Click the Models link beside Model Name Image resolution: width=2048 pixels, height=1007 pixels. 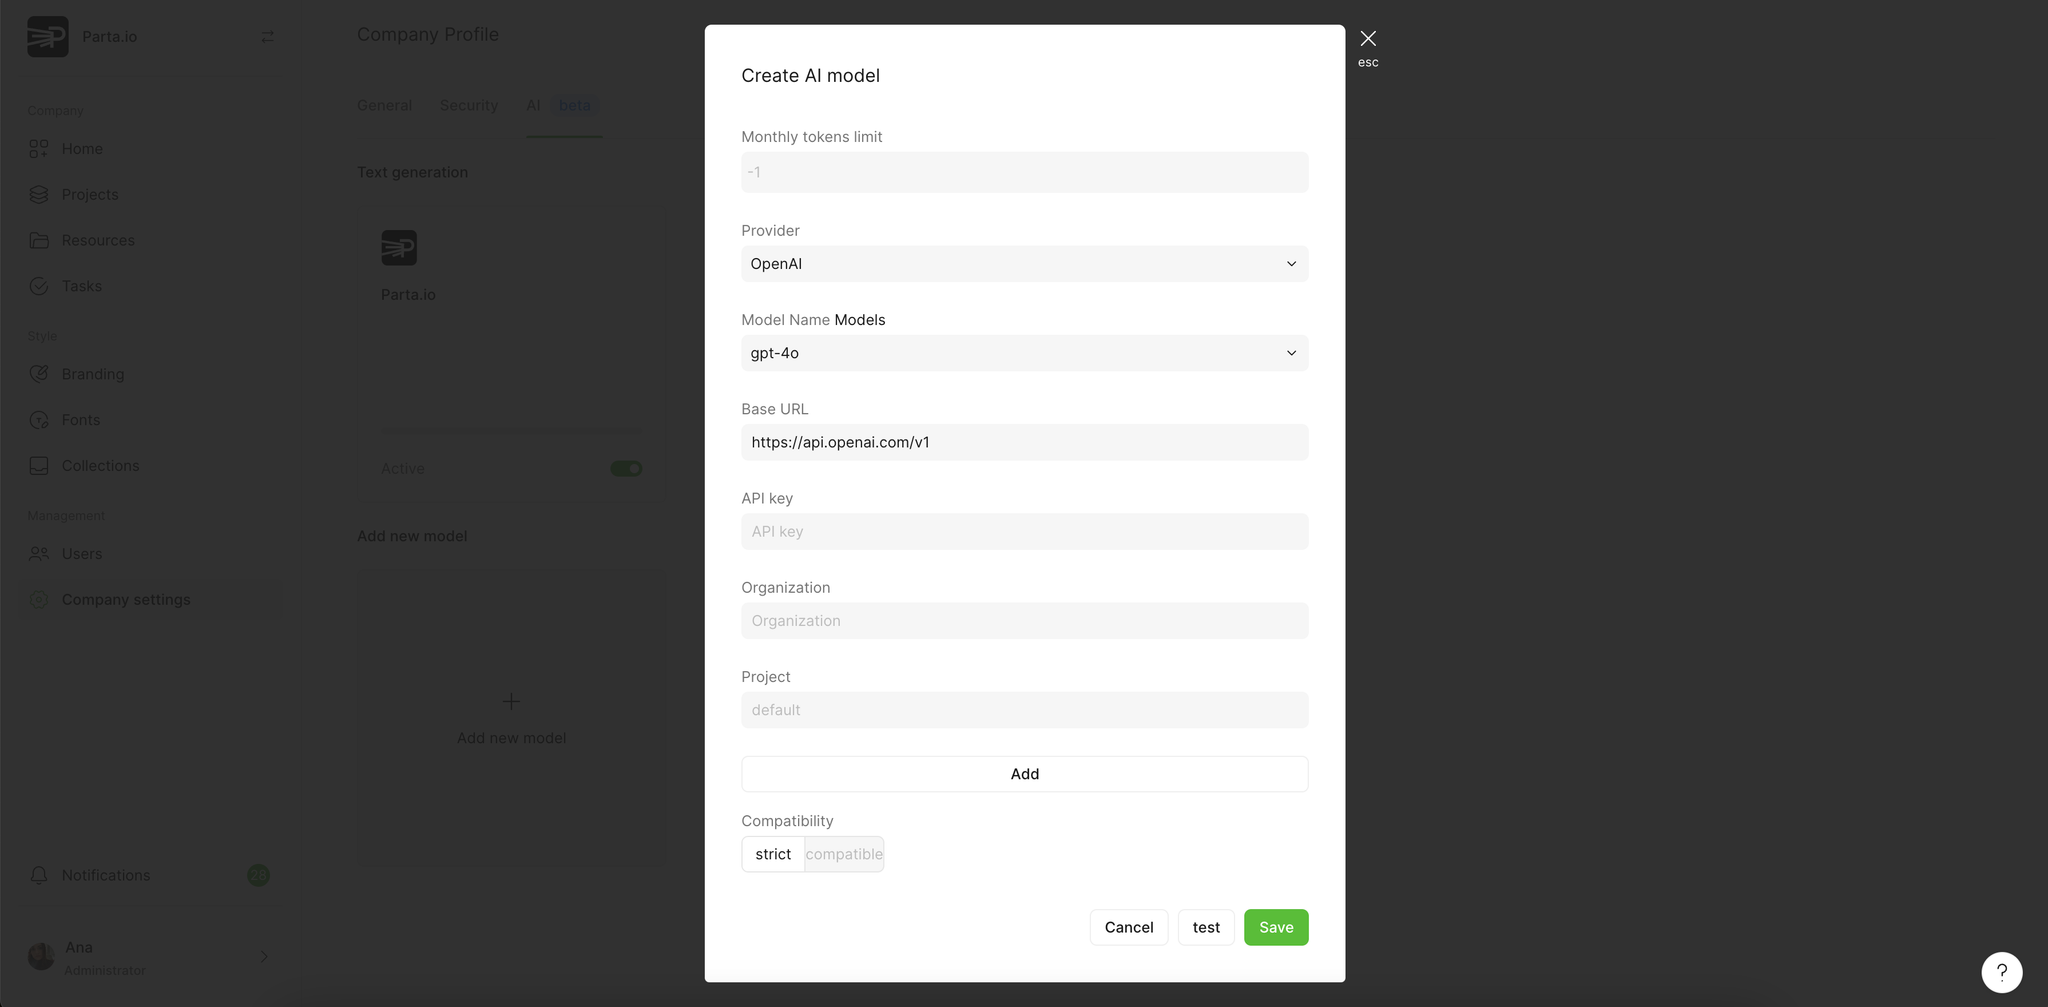(860, 320)
